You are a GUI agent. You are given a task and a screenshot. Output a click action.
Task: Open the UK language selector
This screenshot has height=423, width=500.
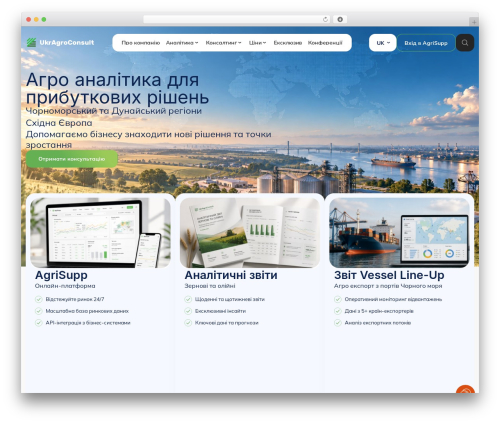[383, 43]
